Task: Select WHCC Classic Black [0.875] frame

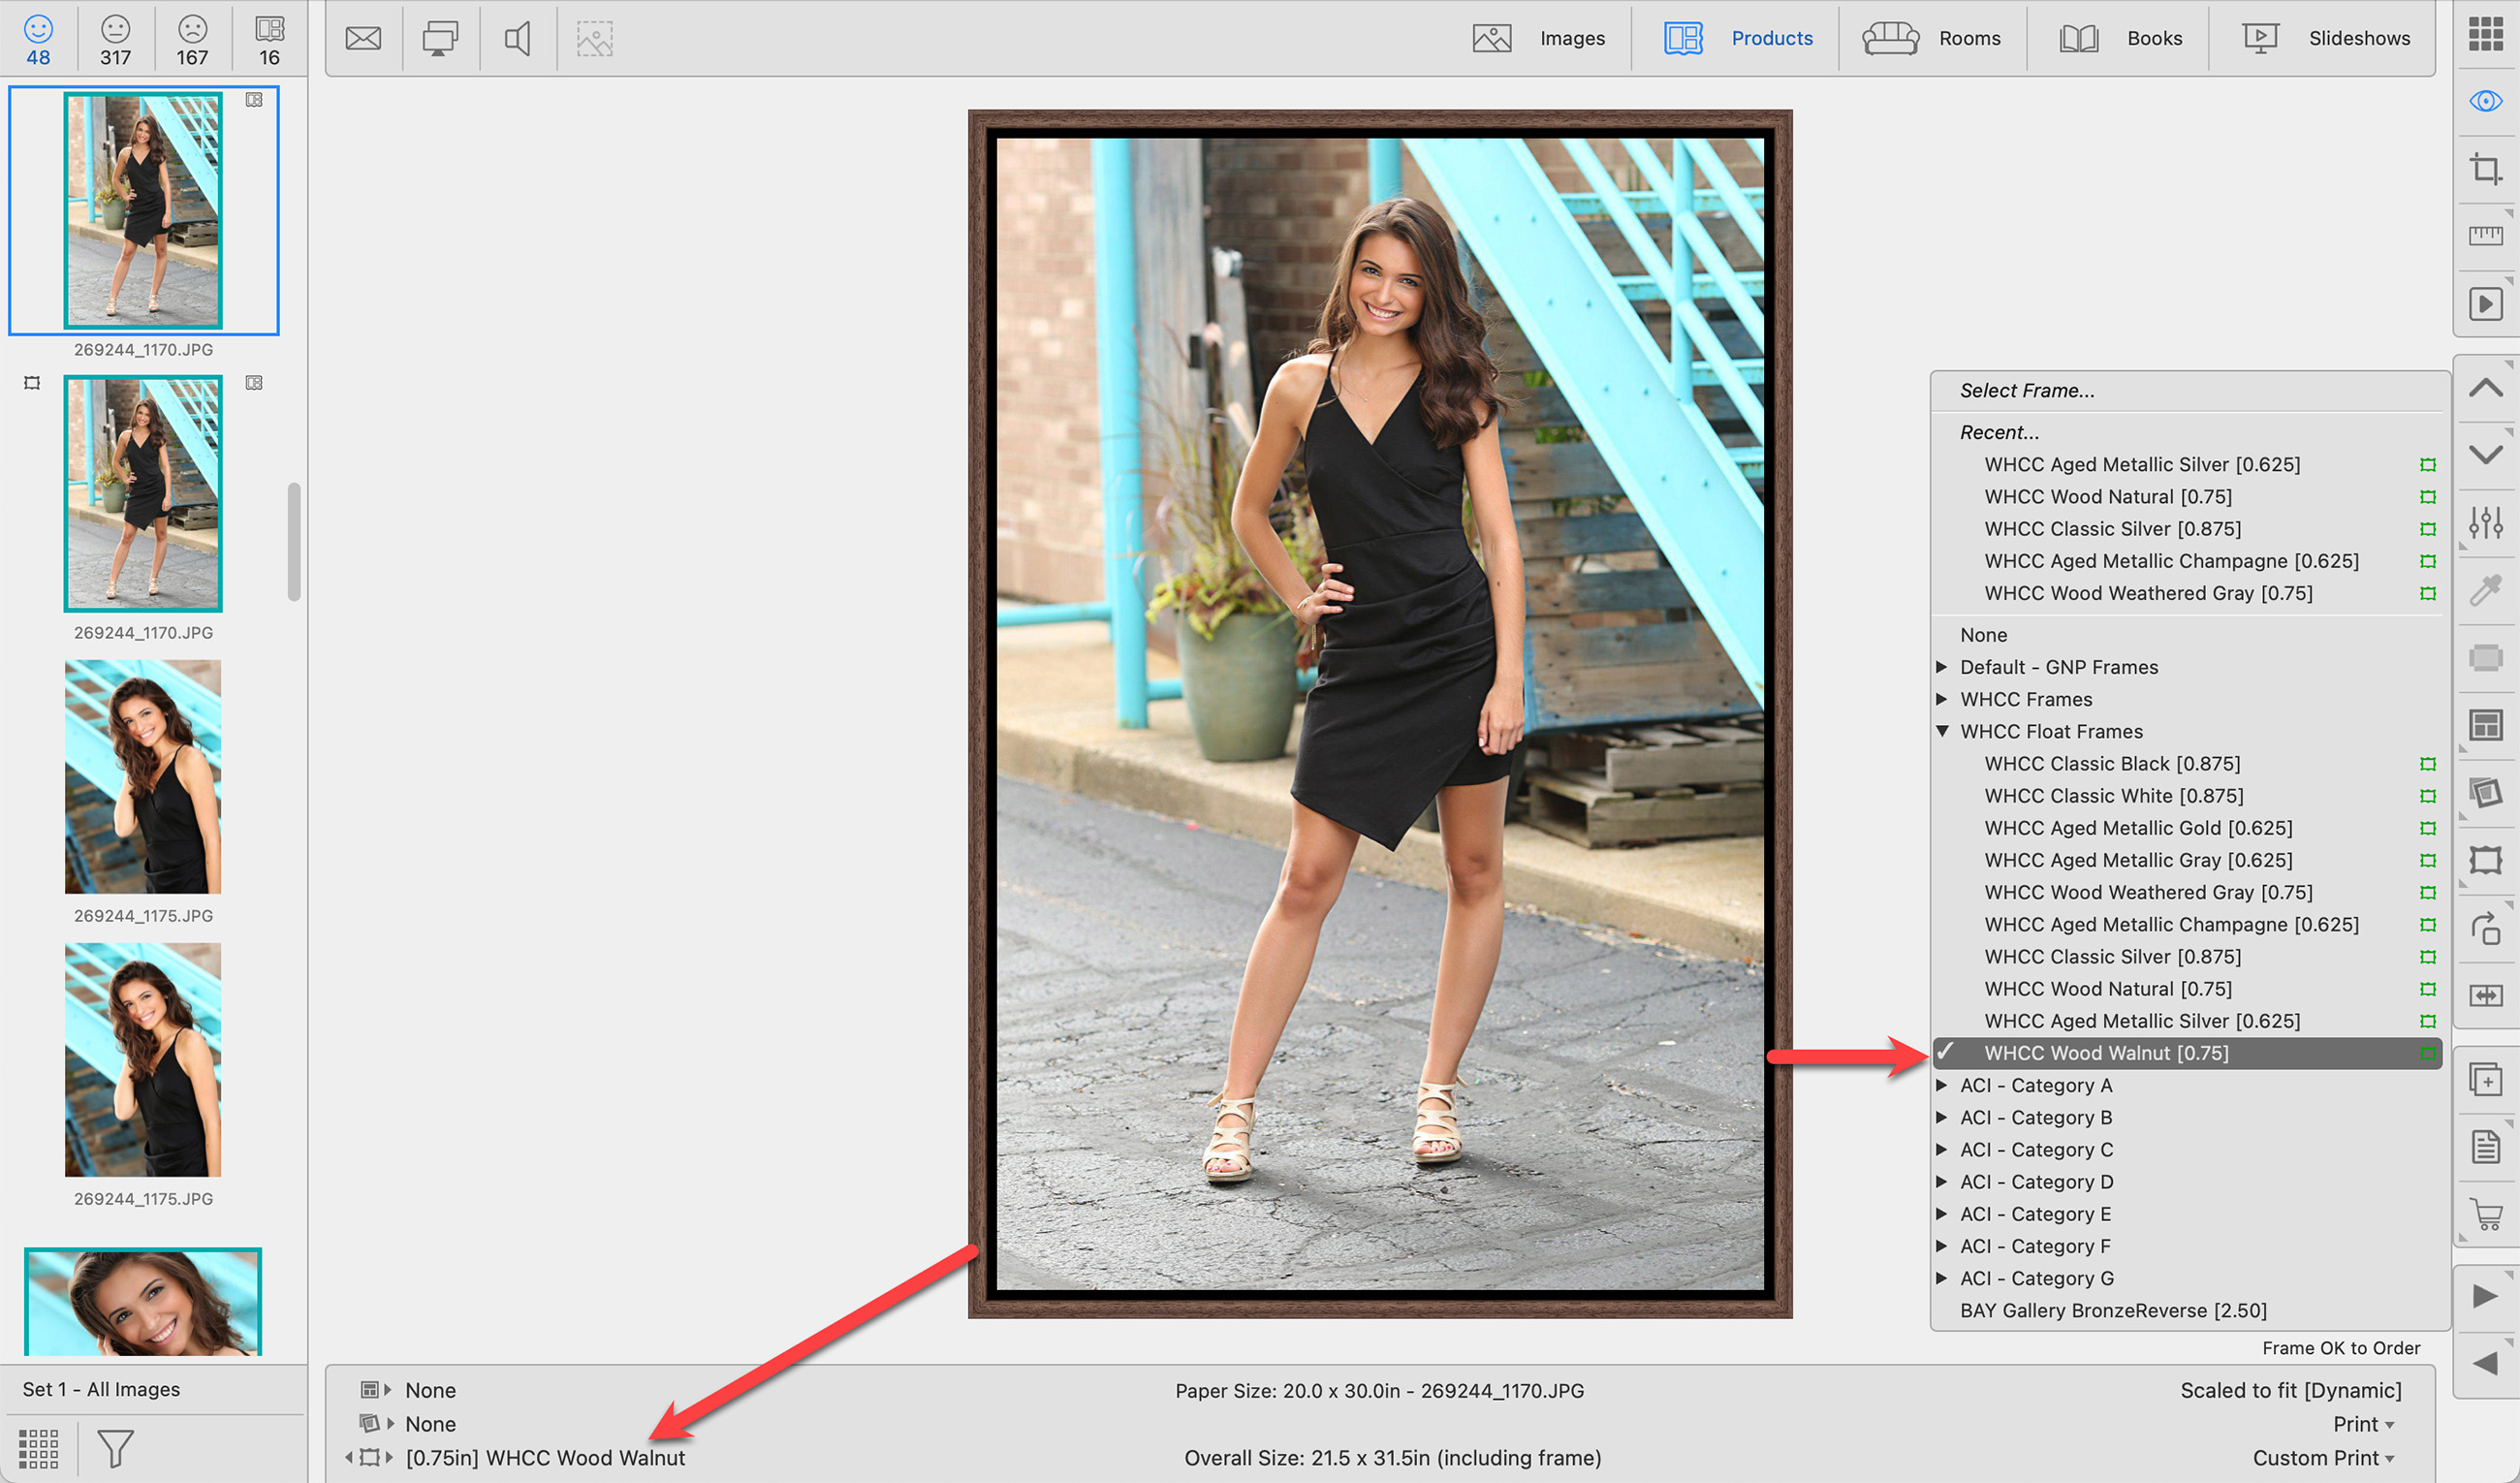Action: (x=2112, y=764)
